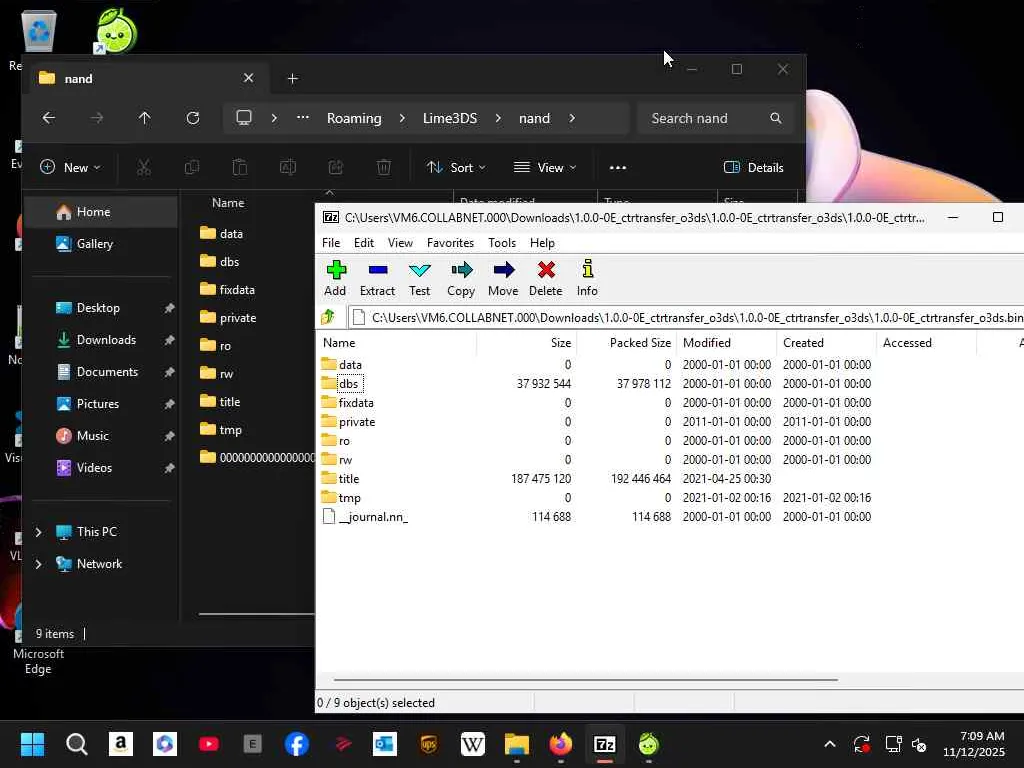Click the New button in Explorer
The width and height of the screenshot is (1024, 768).
pyautogui.click(x=71, y=167)
